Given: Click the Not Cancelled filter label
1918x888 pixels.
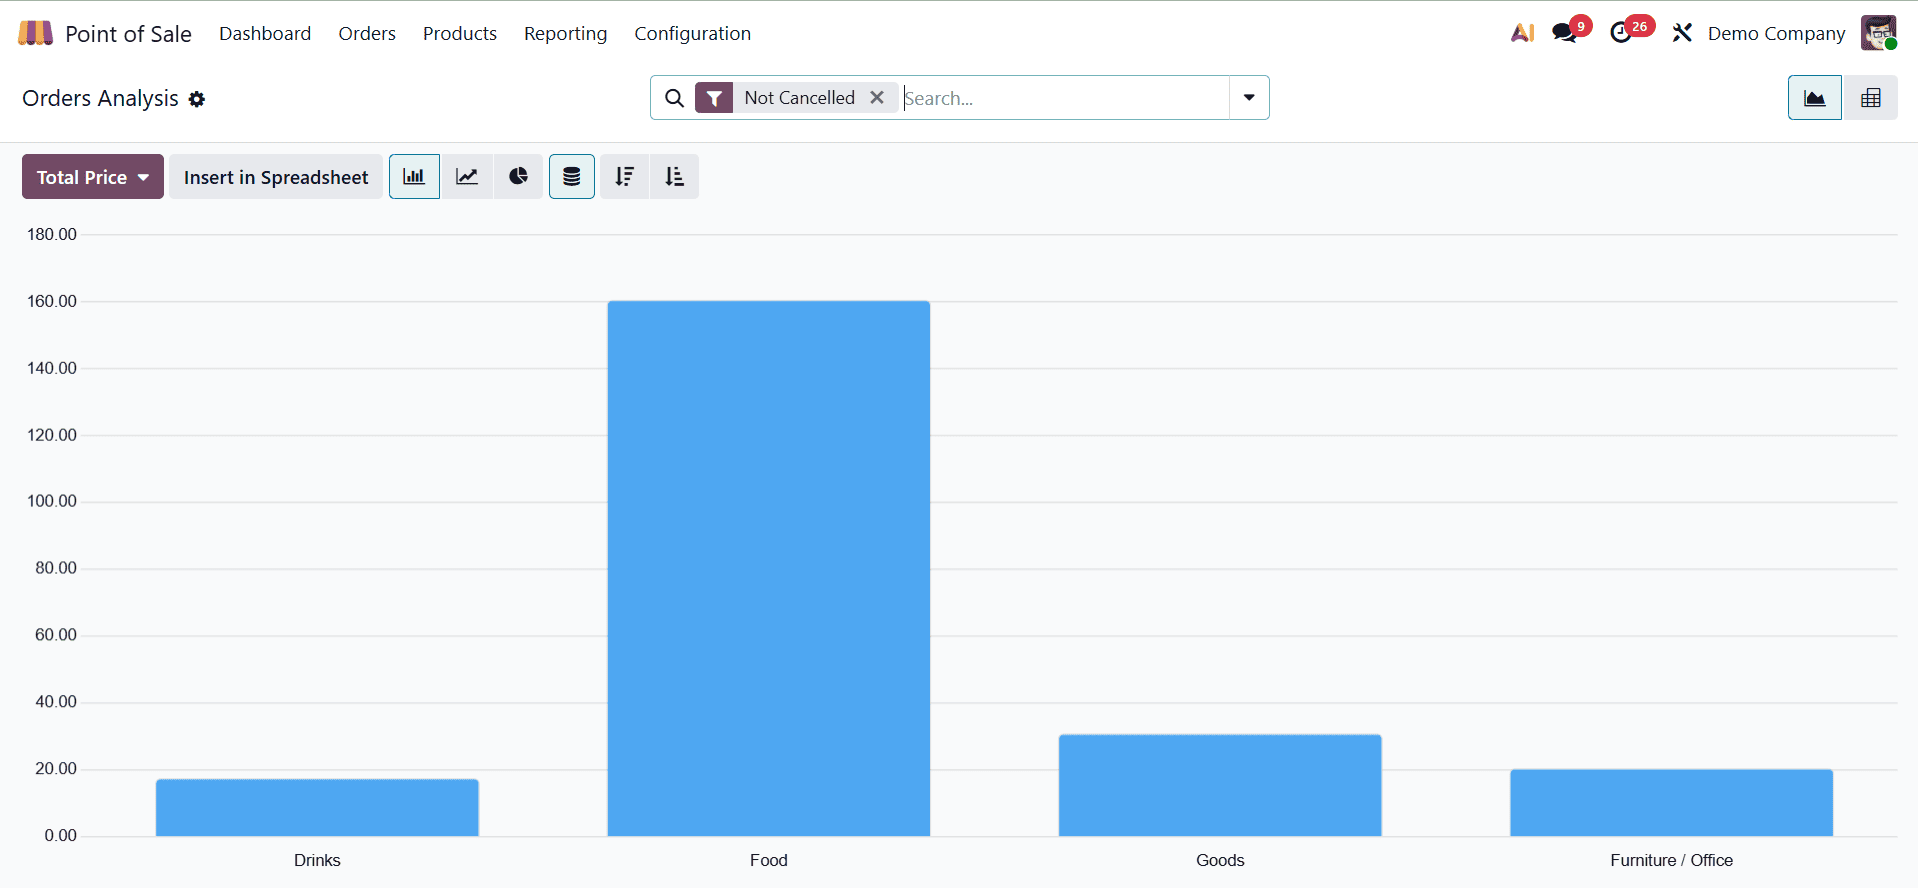Looking at the screenshot, I should coord(800,98).
